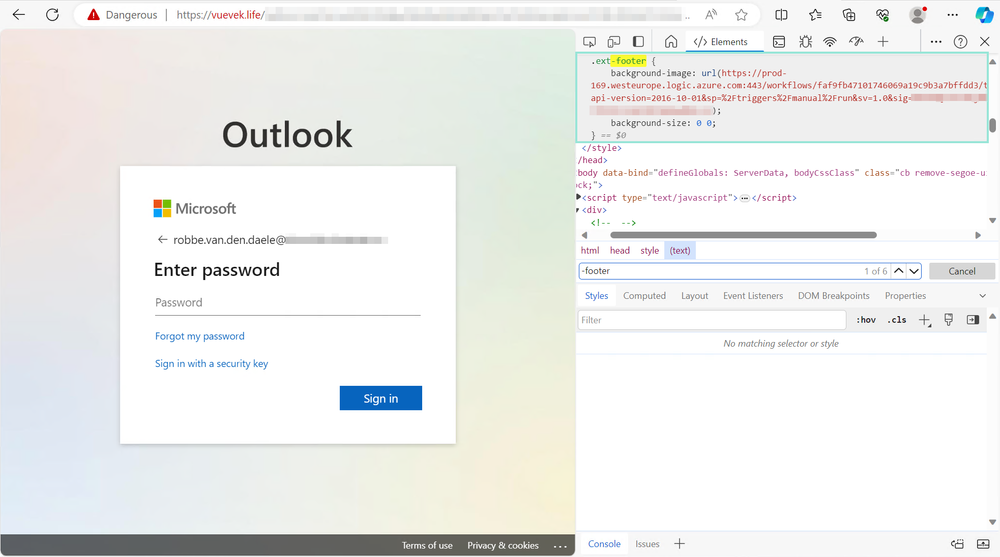Open the Sources bug icon tool
1000x557 pixels.
click(804, 42)
